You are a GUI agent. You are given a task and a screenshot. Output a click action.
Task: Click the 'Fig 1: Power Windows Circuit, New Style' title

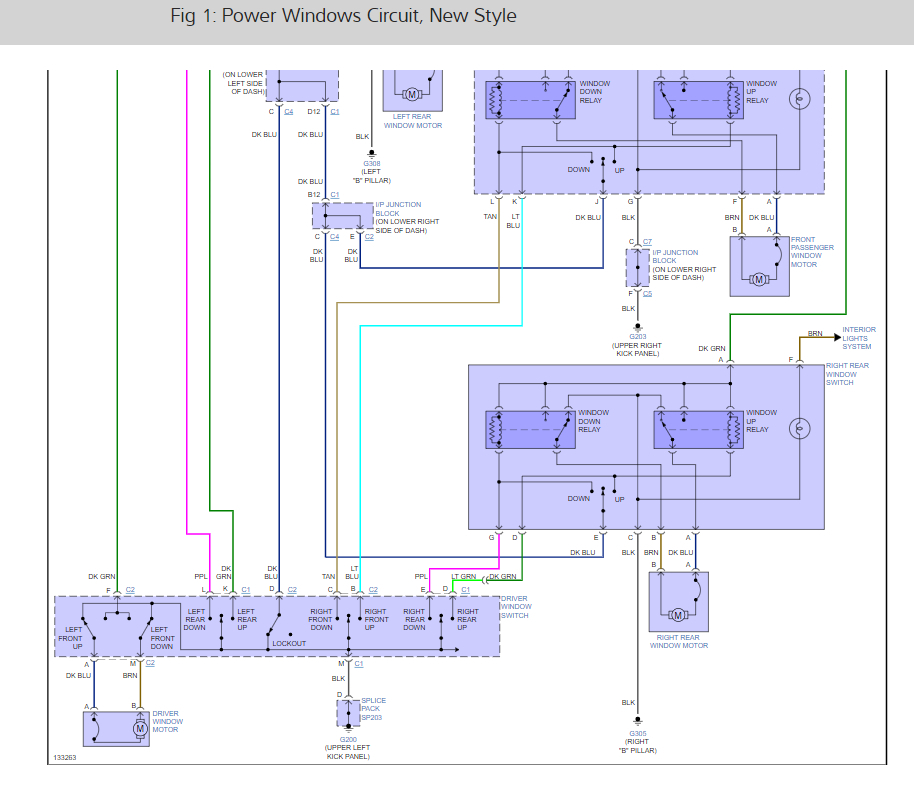point(343,16)
